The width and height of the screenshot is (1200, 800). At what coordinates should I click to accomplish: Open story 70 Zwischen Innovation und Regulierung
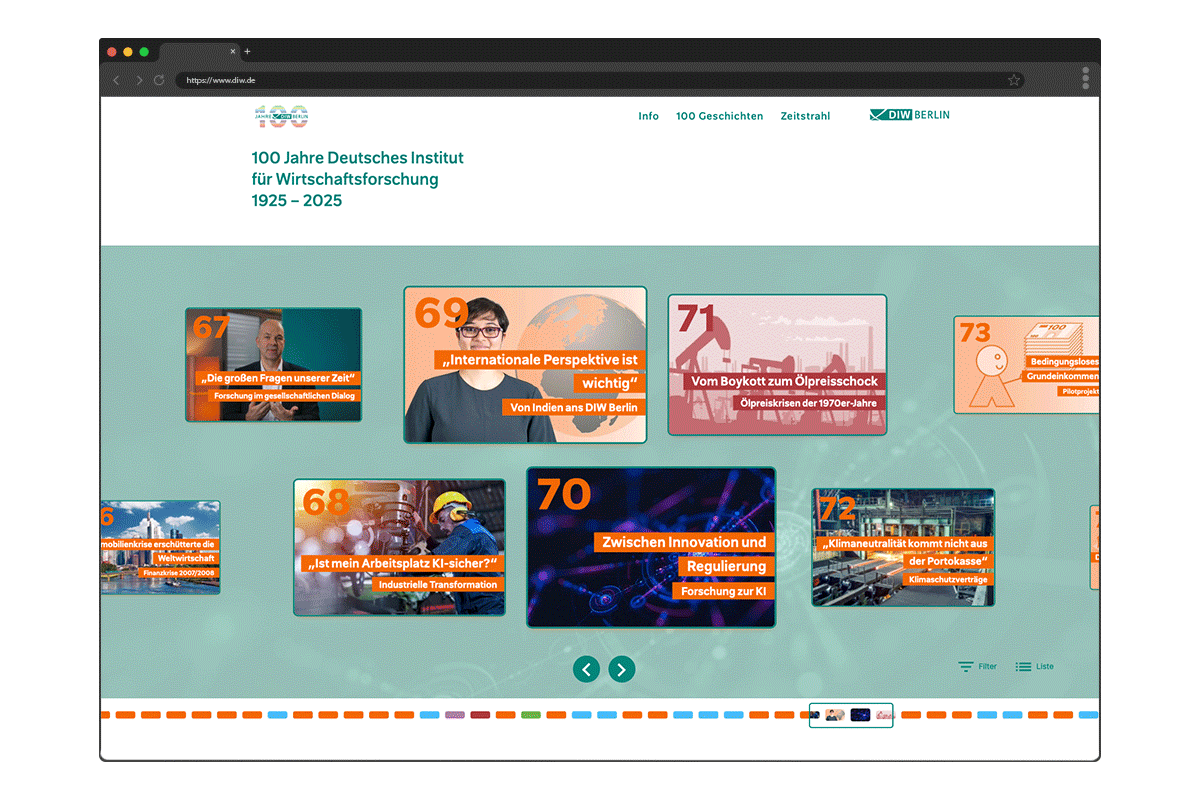[x=650, y=547]
